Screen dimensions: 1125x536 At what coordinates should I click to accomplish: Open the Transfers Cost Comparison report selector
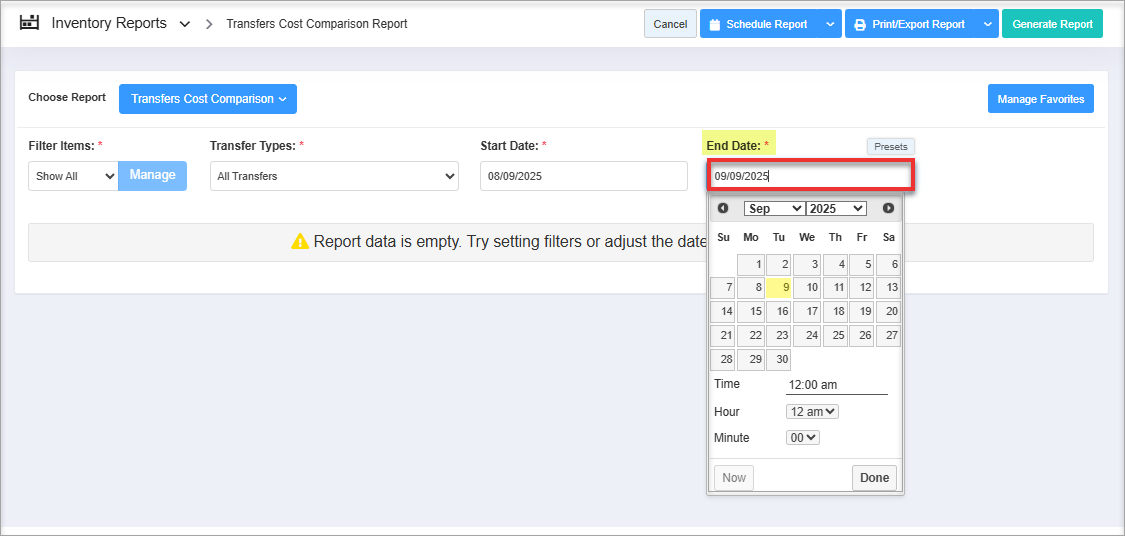coord(208,99)
